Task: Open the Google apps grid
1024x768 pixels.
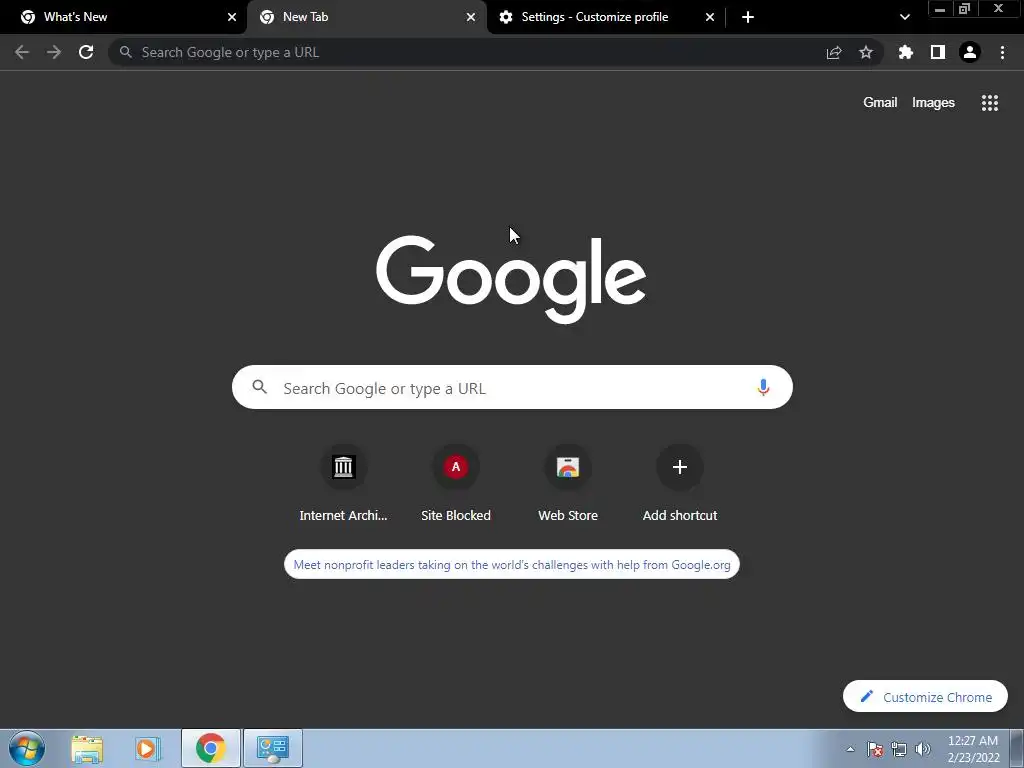Action: 990,103
